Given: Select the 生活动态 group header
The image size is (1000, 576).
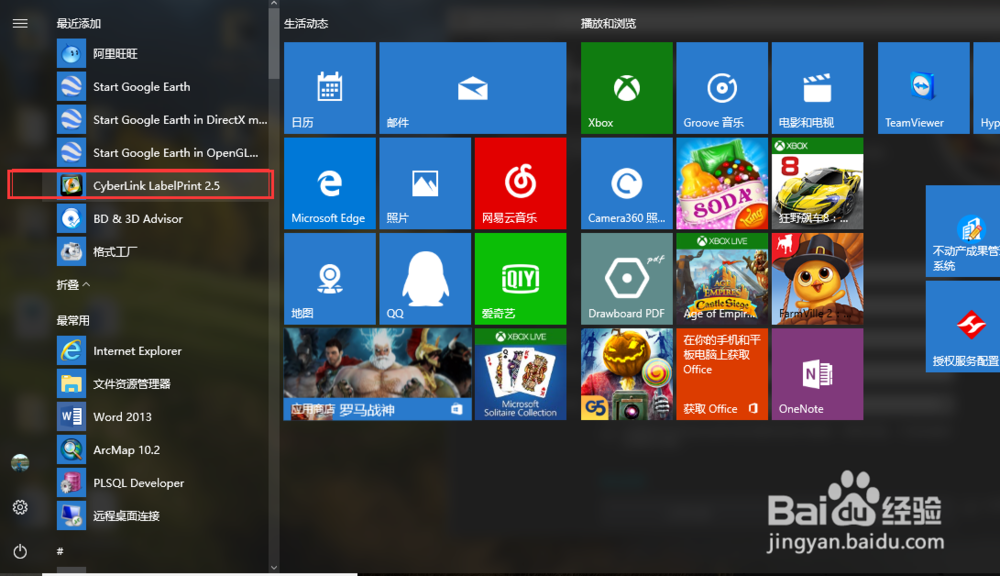Looking at the screenshot, I should pos(306,24).
